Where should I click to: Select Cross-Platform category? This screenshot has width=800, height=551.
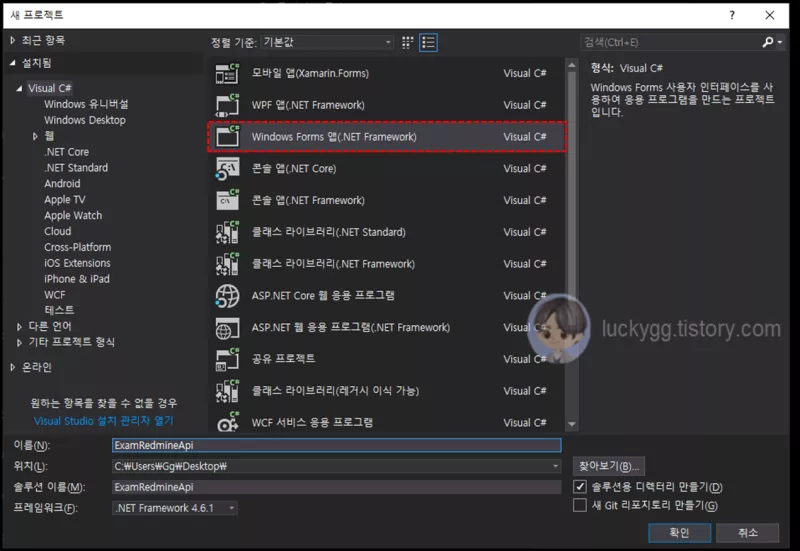[x=78, y=247]
